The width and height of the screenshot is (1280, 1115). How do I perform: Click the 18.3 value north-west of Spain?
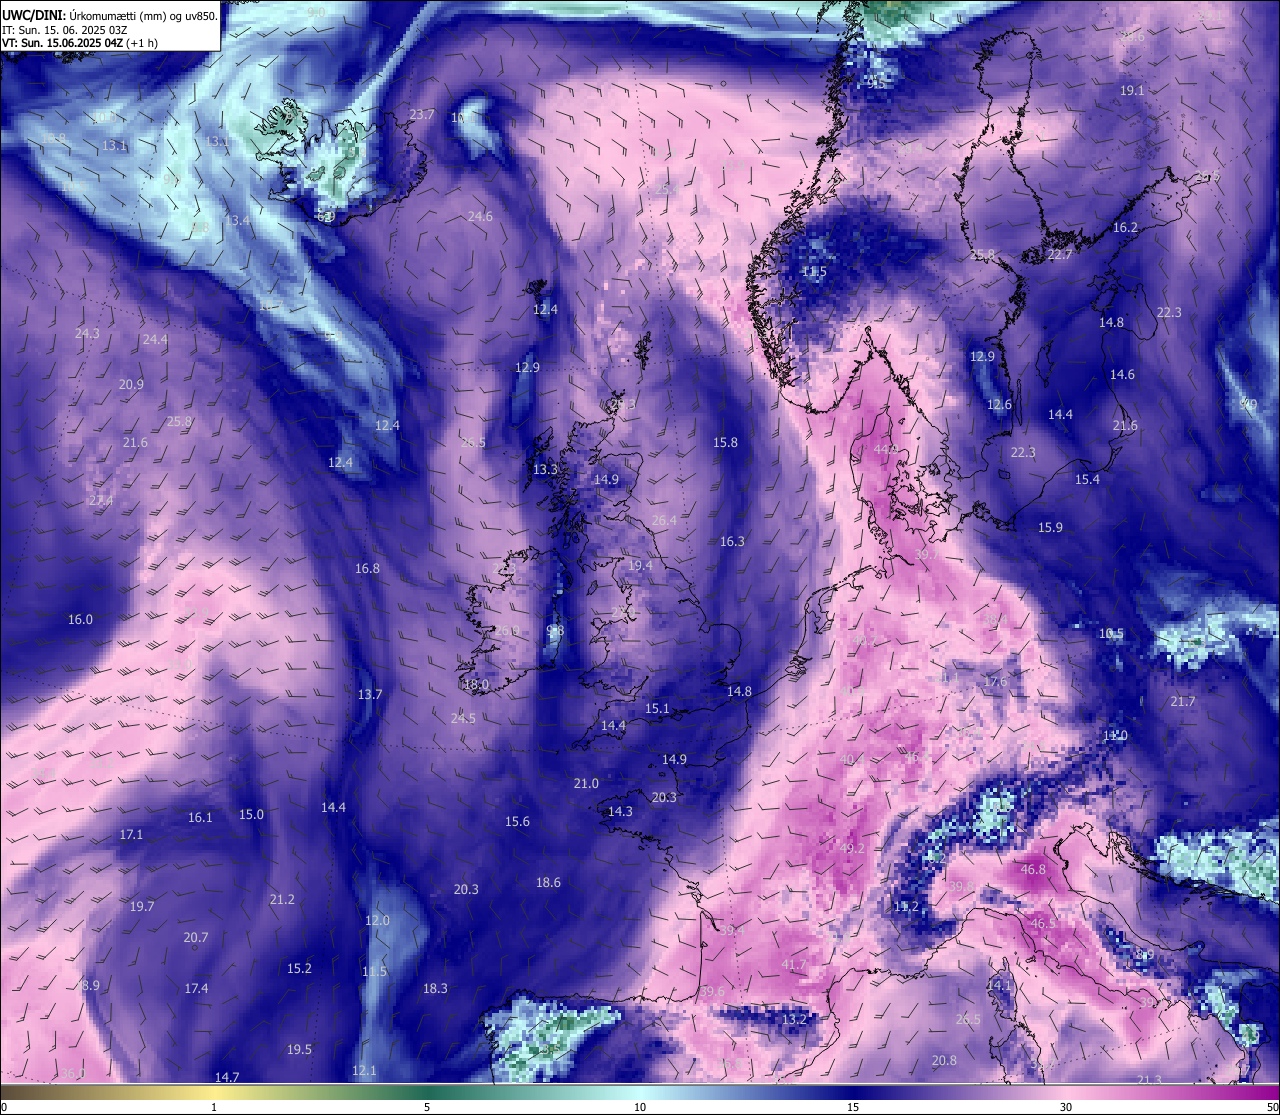click(x=435, y=988)
